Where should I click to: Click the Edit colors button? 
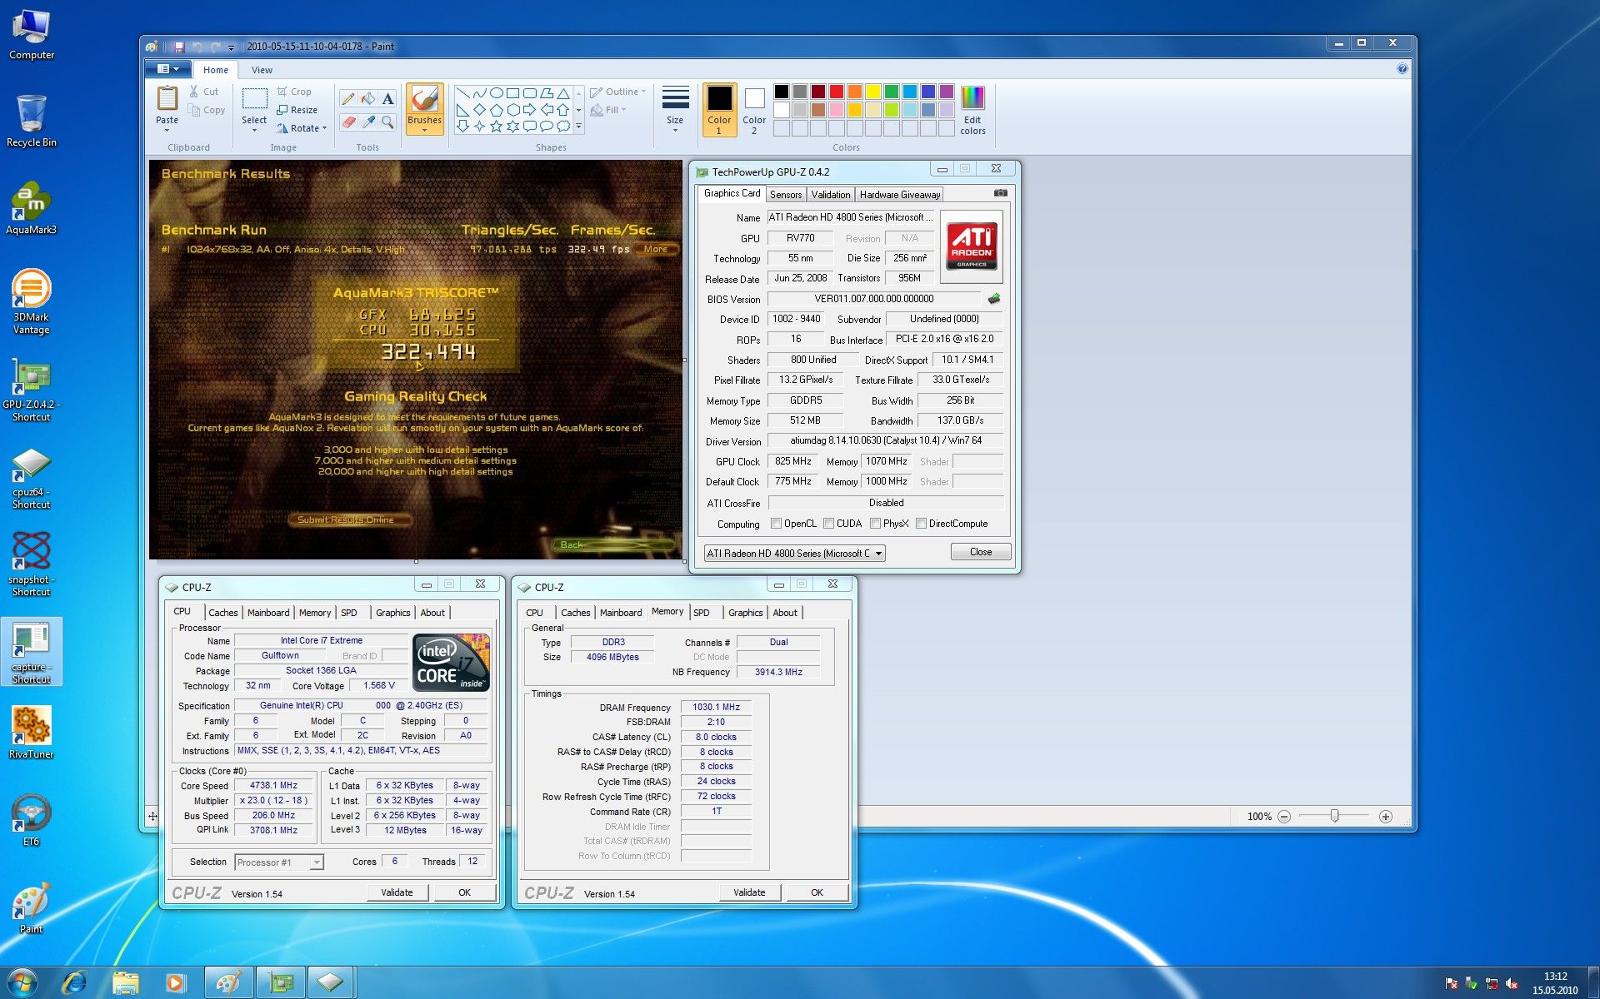pos(973,110)
